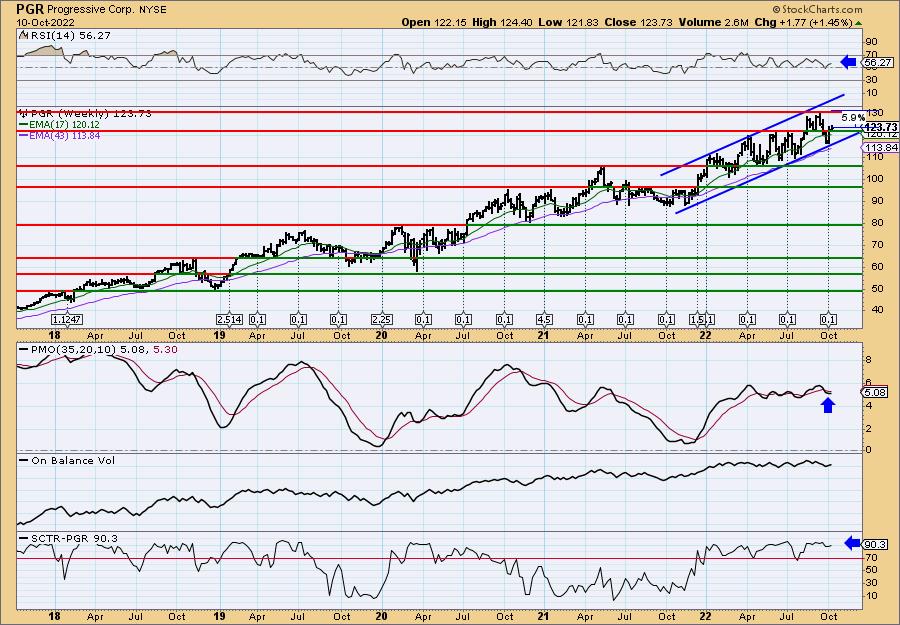Viewport: 900px width, 625px height.
Task: Click the 90 label on the RSI axis
Action: click(x=871, y=42)
